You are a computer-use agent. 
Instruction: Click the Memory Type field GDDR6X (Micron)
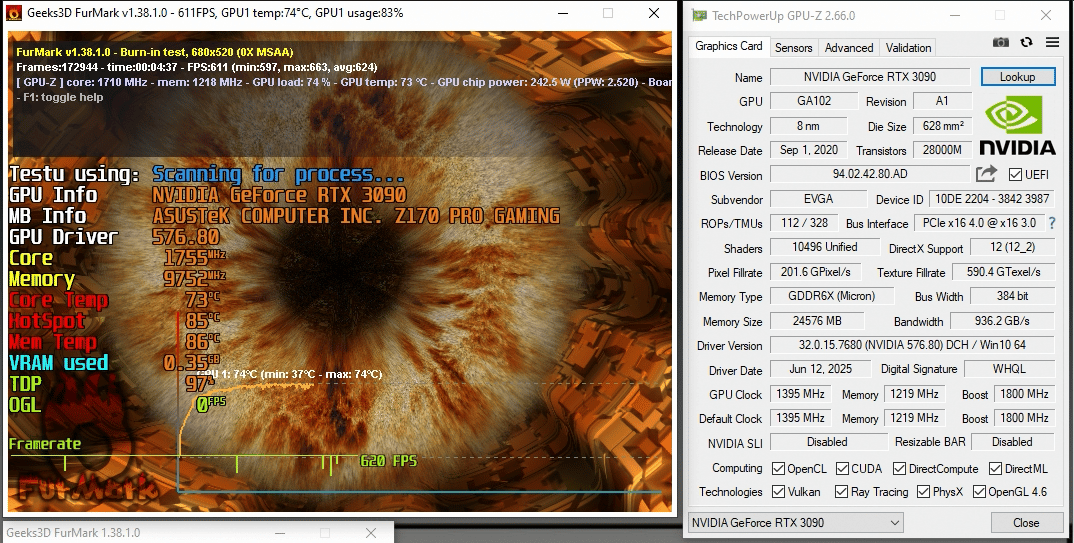(832, 296)
